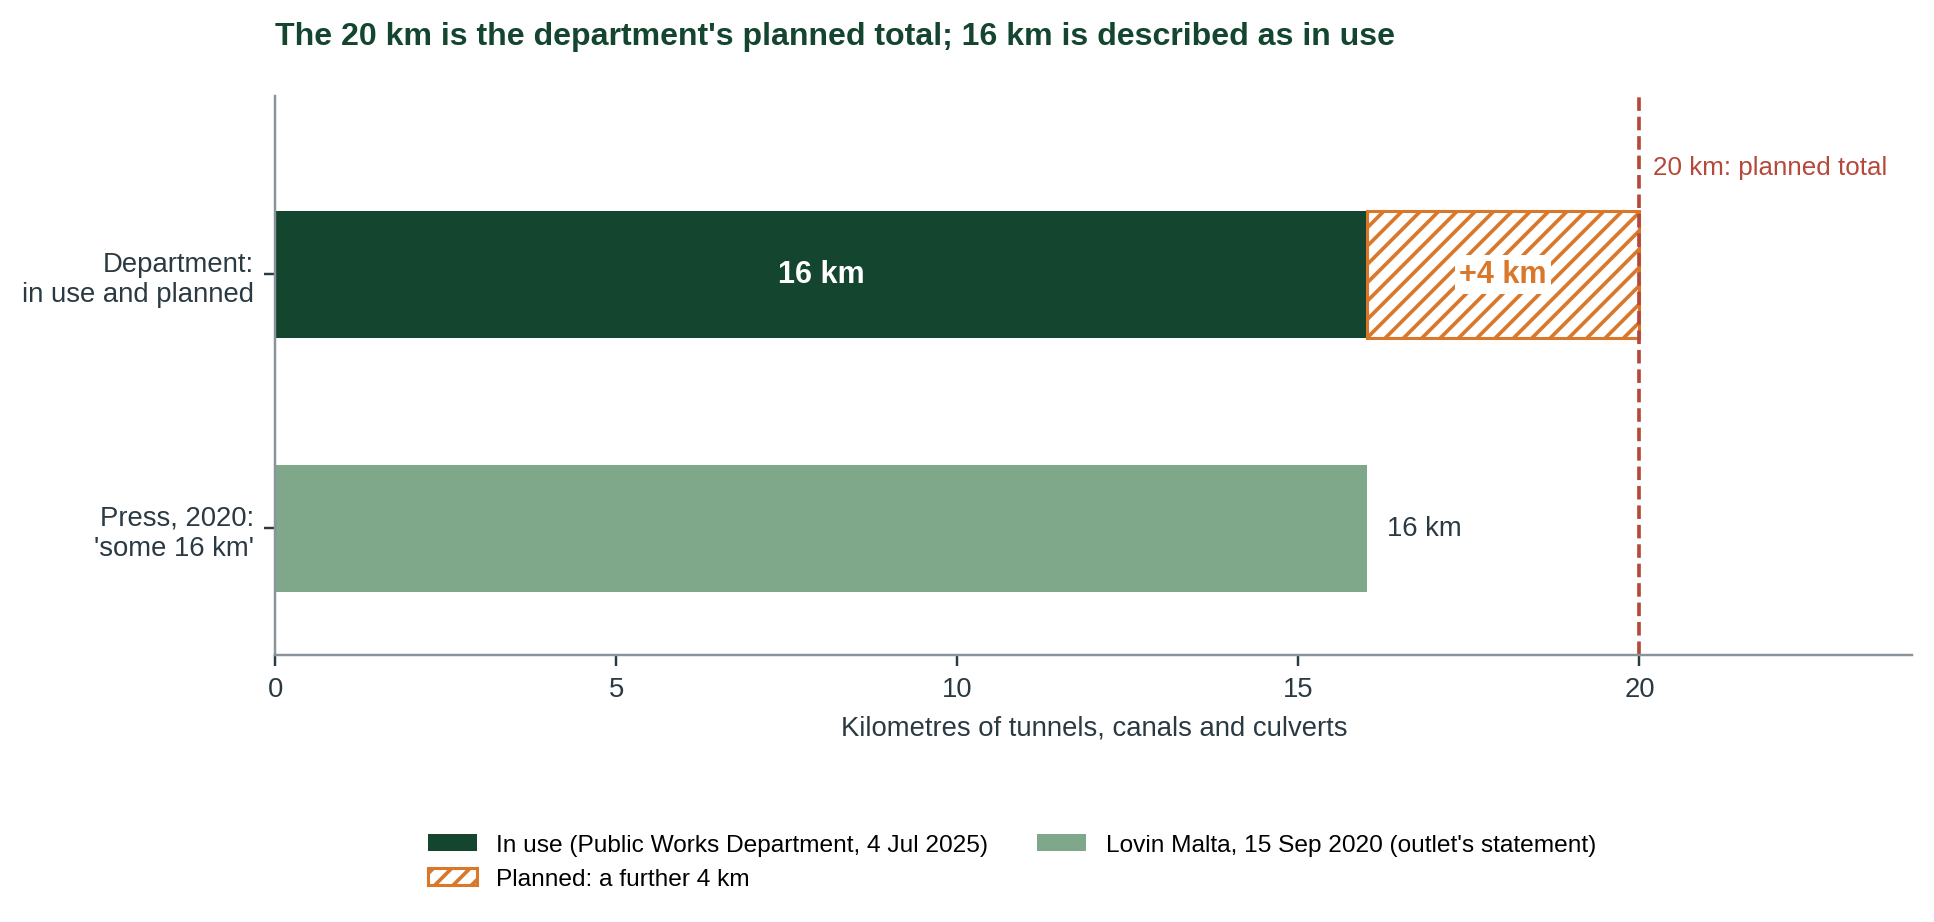
Task: Click the light green Lovin Malta legend swatch
Action: pos(1062,843)
